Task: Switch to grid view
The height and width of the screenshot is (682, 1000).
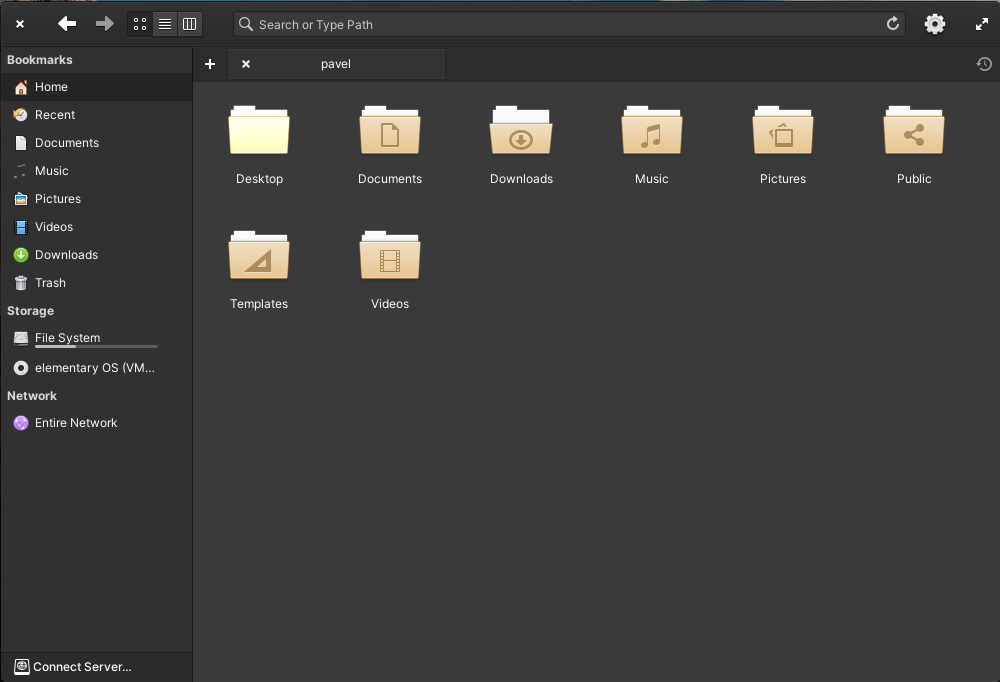Action: (139, 23)
